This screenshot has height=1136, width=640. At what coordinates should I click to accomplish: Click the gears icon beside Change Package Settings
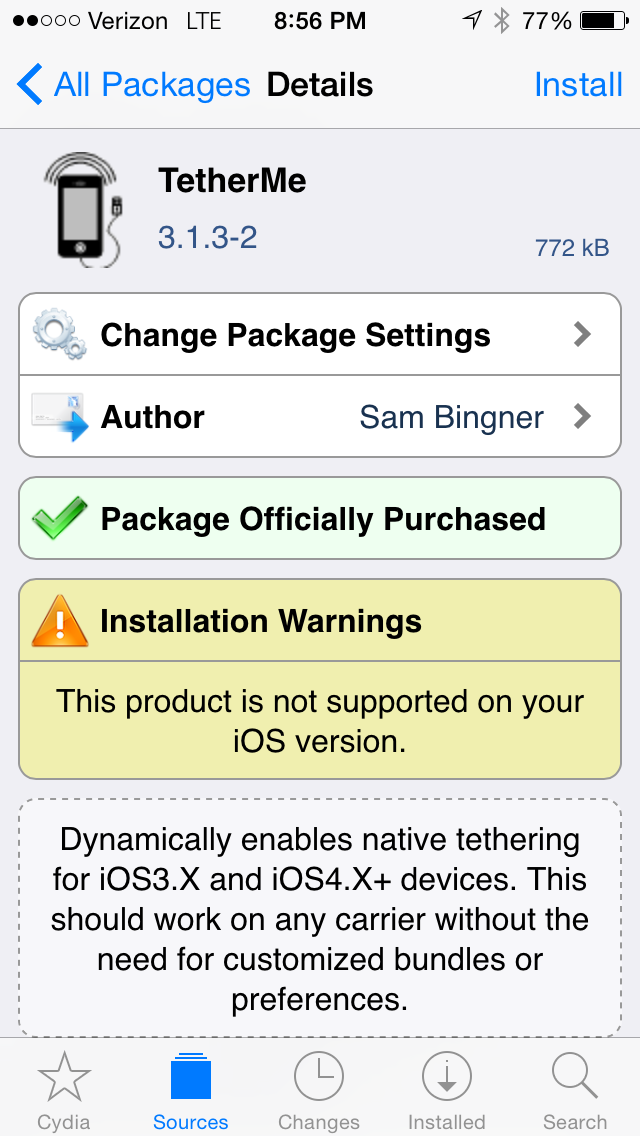coord(59,334)
